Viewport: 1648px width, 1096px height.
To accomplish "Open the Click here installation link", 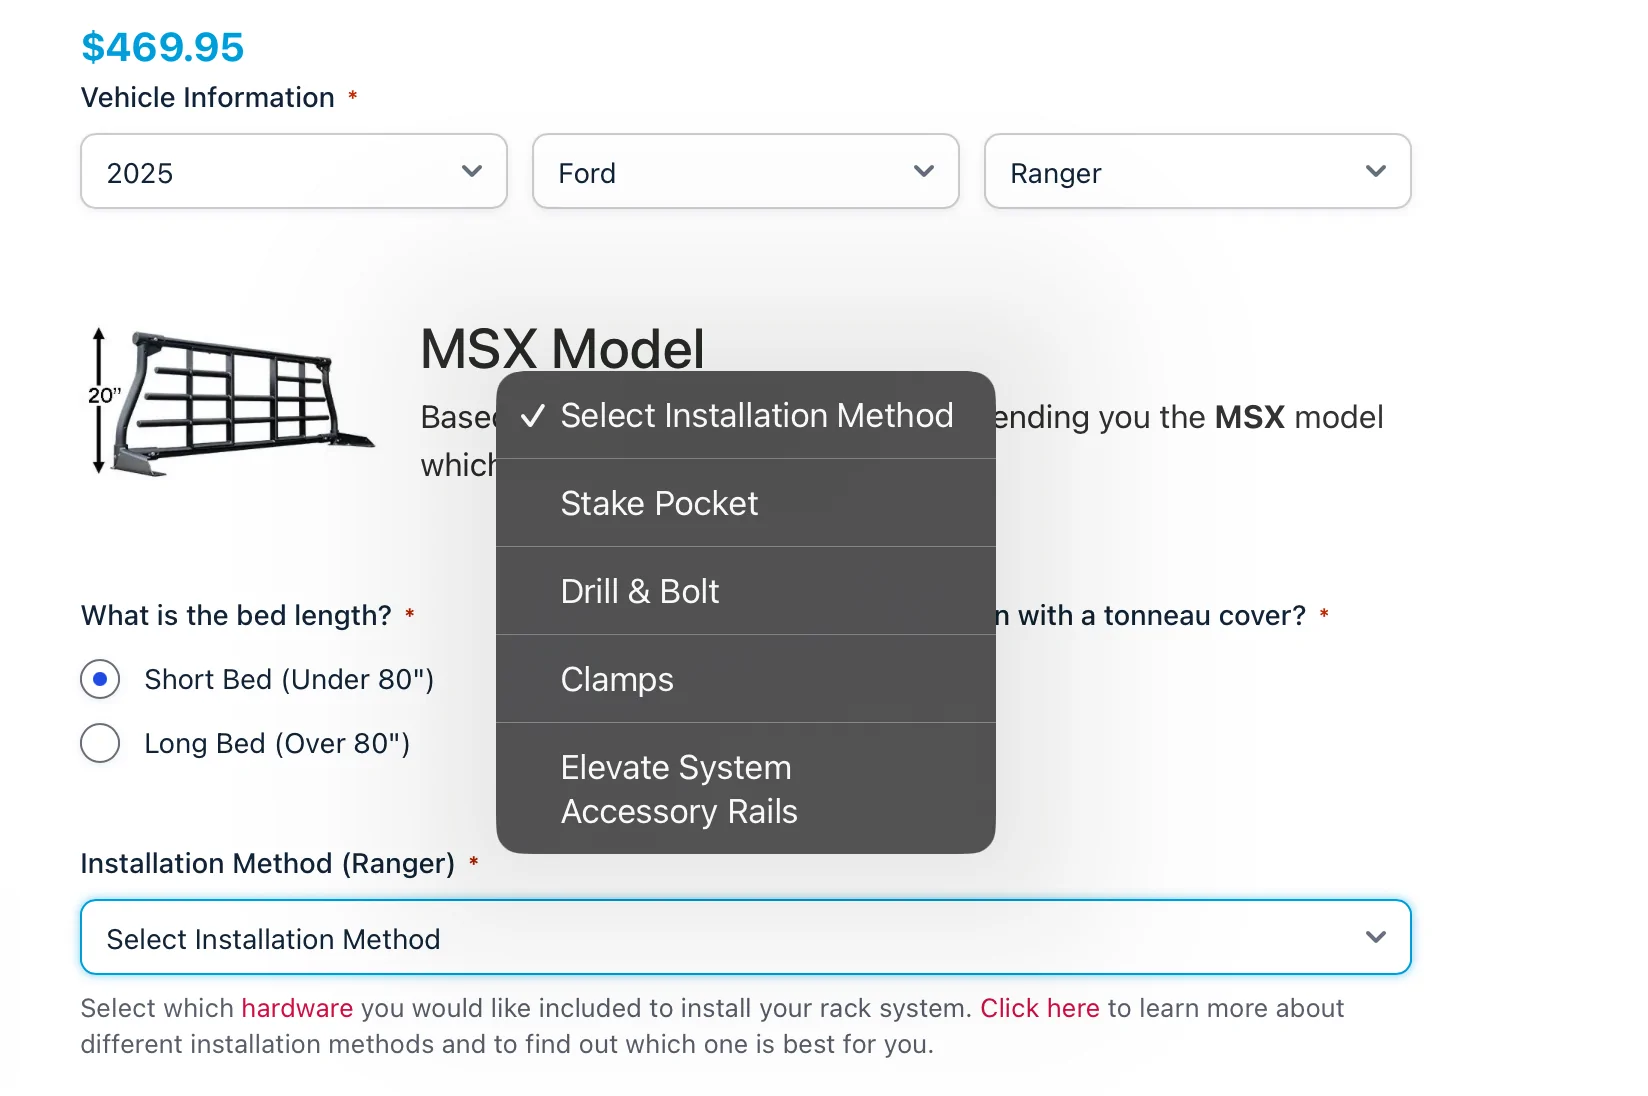I will point(1040,1008).
